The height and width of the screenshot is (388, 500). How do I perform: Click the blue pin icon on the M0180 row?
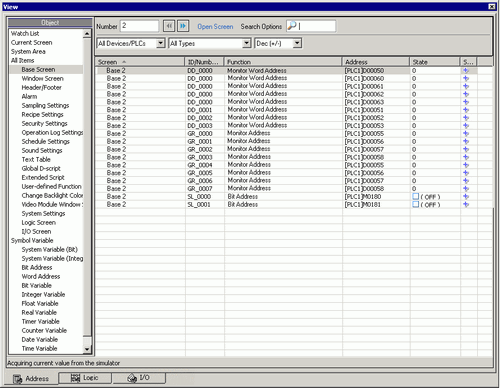coord(466,196)
